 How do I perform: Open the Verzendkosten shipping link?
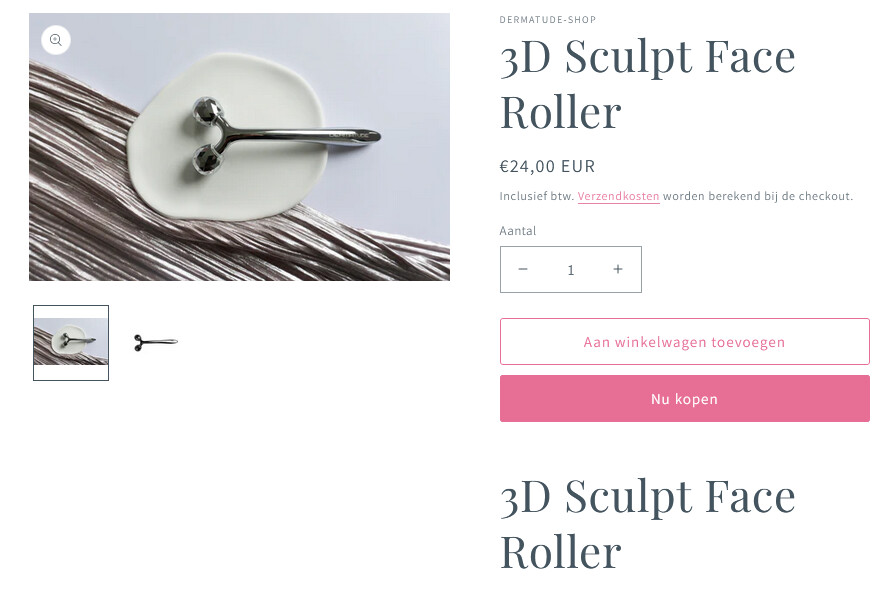point(618,196)
